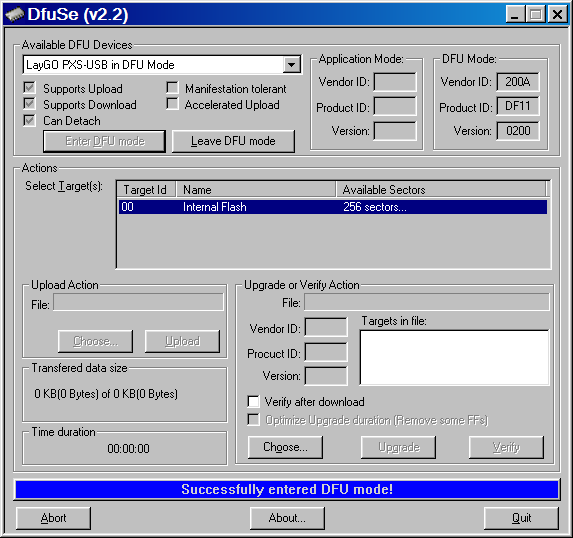Click the Name column header
Viewport: 573px width, 538px height.
(x=256, y=190)
